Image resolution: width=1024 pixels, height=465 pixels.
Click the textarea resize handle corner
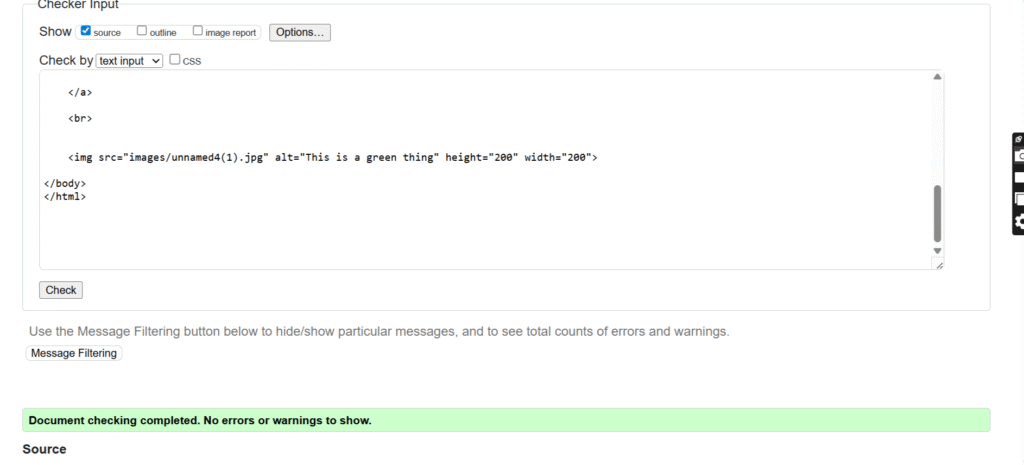[x=938, y=264]
